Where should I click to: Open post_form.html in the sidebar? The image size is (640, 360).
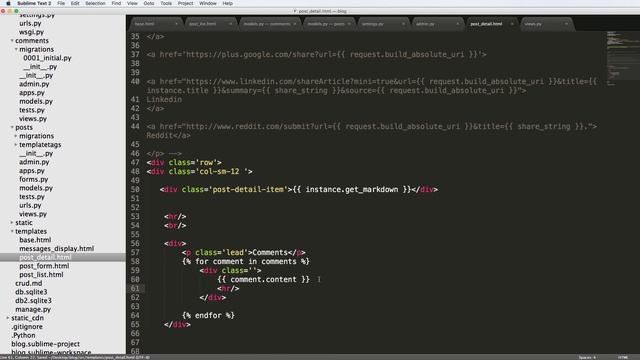click(x=44, y=266)
